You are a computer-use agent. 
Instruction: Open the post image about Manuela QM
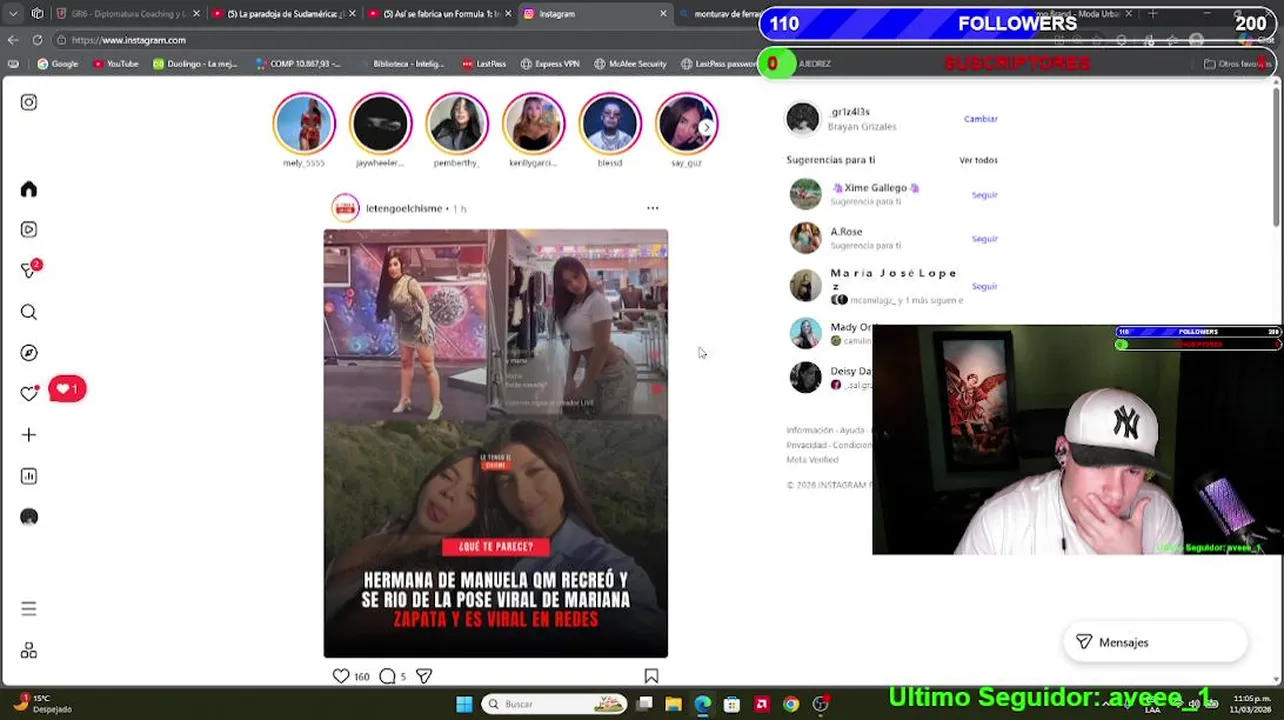496,443
